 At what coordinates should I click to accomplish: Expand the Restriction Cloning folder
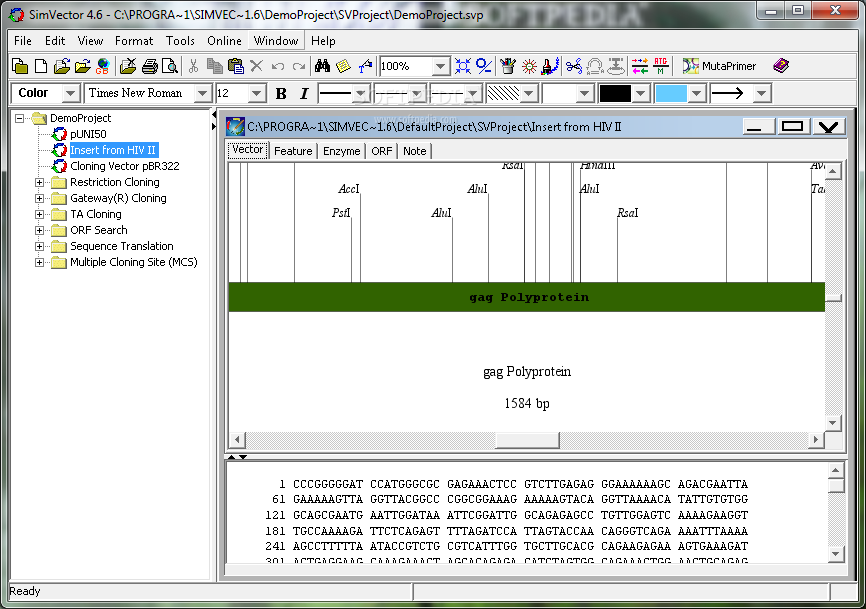39,182
